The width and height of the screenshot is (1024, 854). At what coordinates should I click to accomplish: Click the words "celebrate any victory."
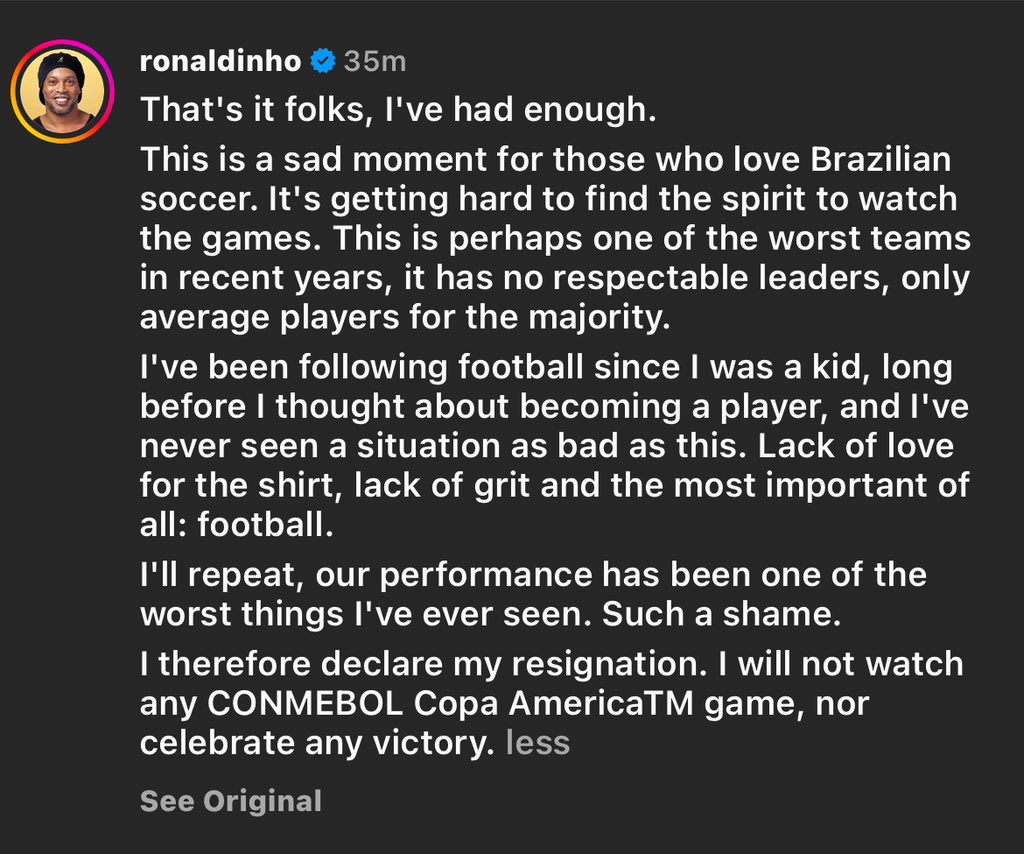pos(316,743)
